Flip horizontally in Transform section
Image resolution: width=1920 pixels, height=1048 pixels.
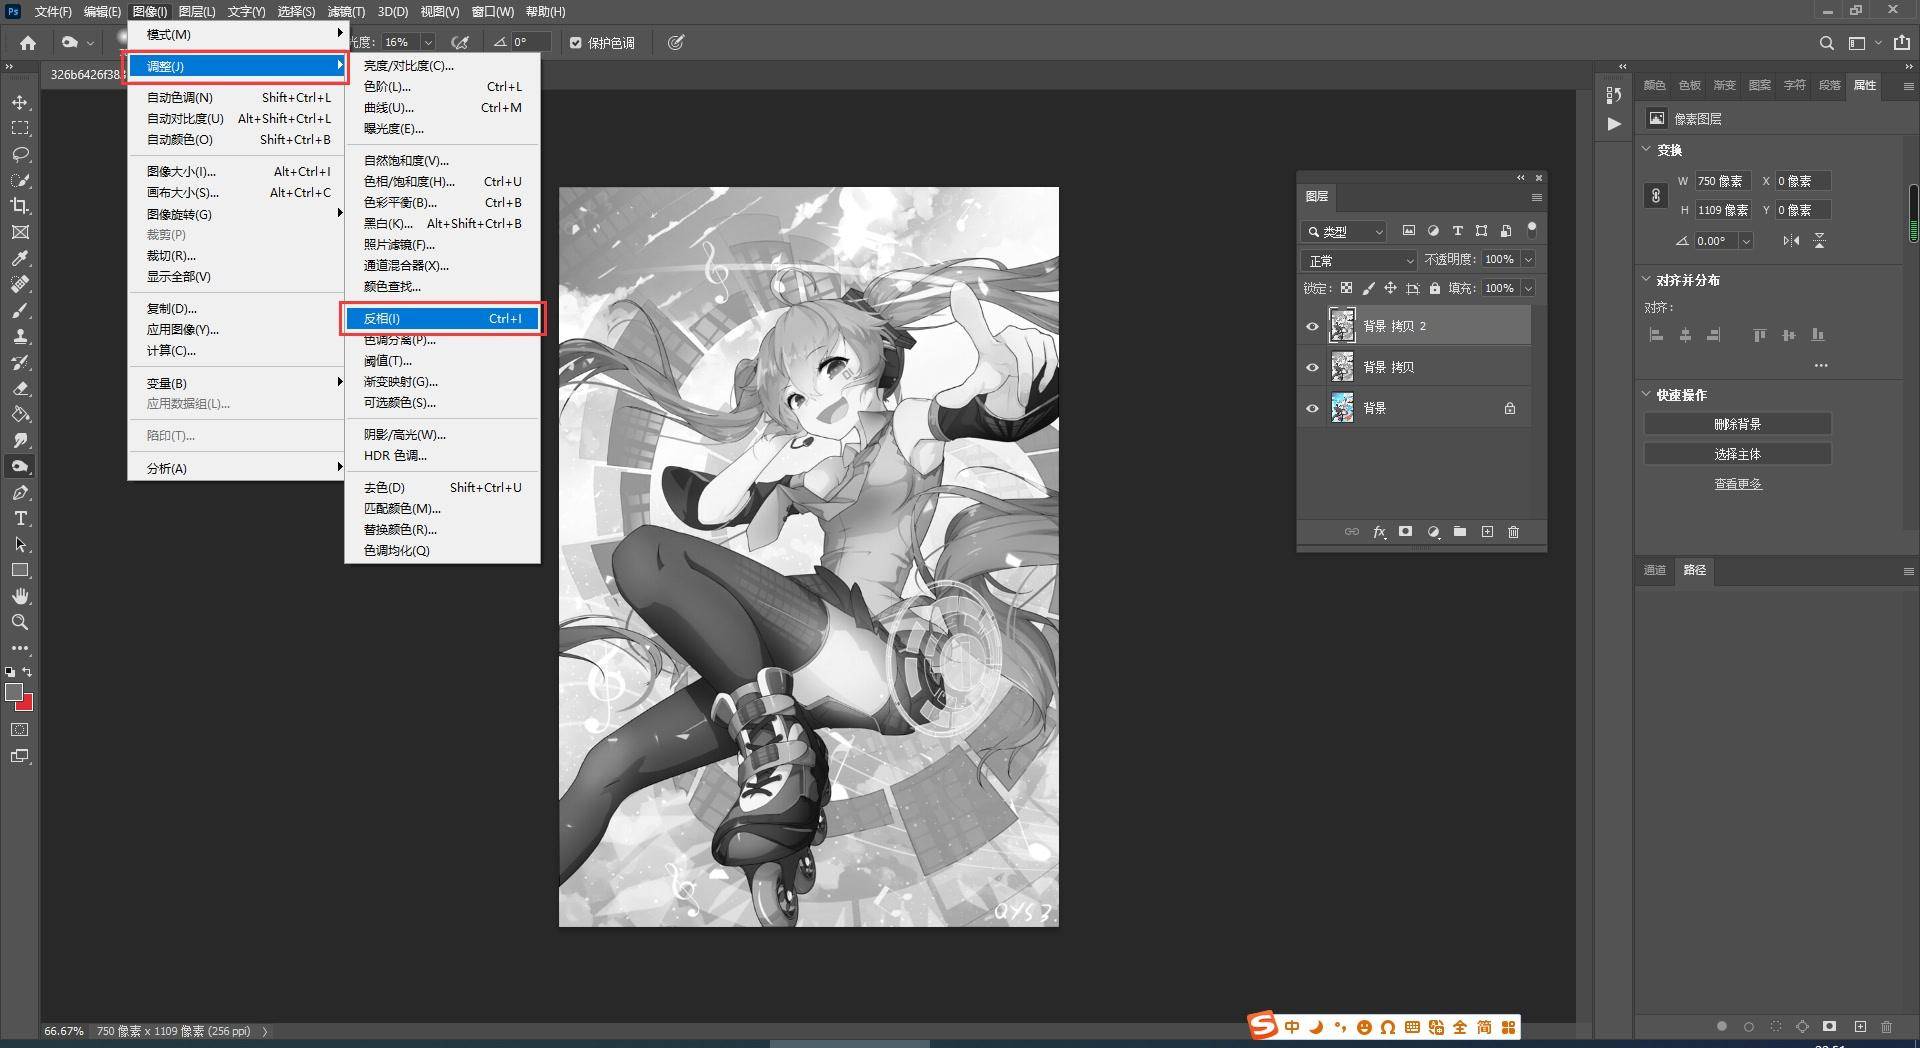tap(1791, 241)
